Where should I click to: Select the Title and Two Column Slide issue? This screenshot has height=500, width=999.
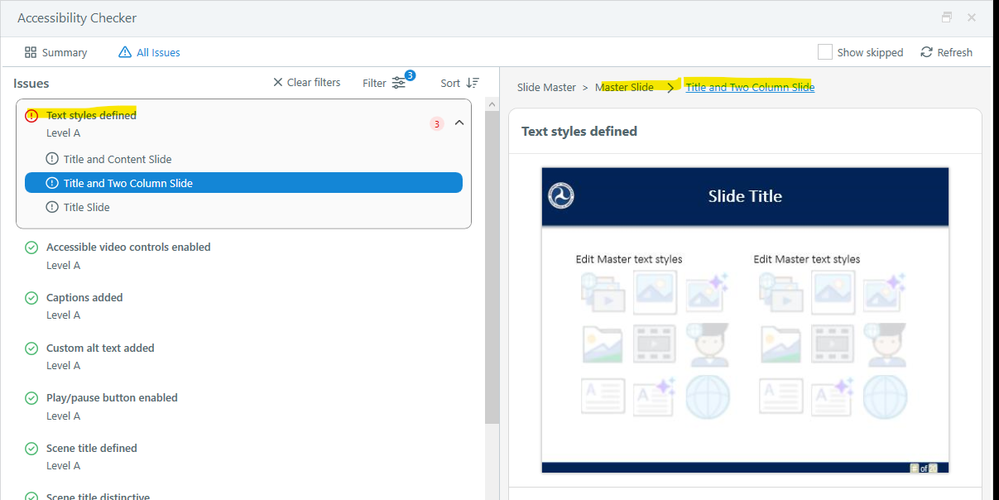243,183
